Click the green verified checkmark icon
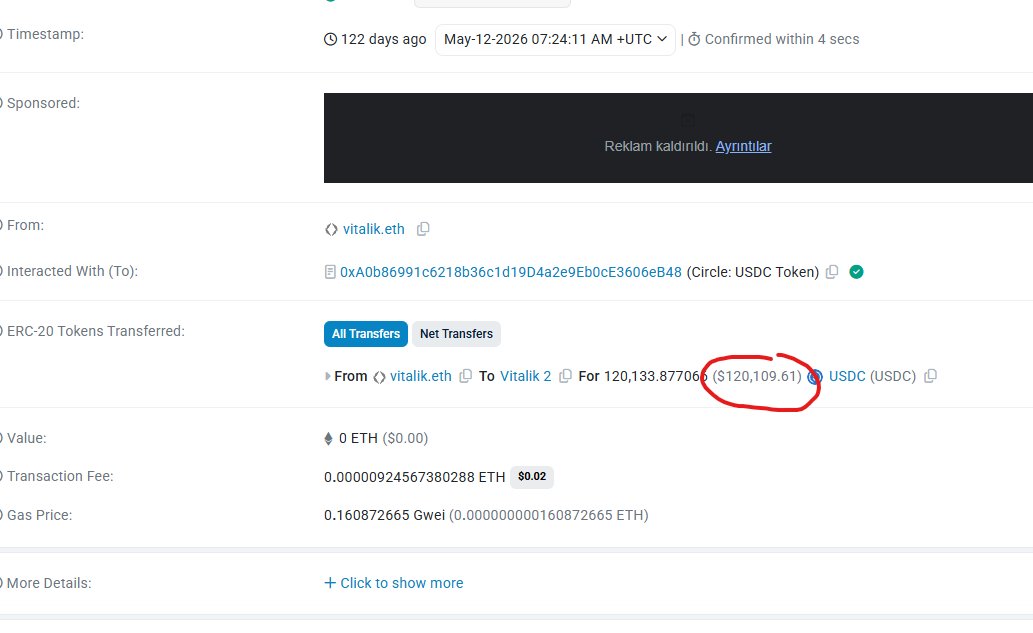The height and width of the screenshot is (633, 1033). pyautogui.click(x=856, y=272)
